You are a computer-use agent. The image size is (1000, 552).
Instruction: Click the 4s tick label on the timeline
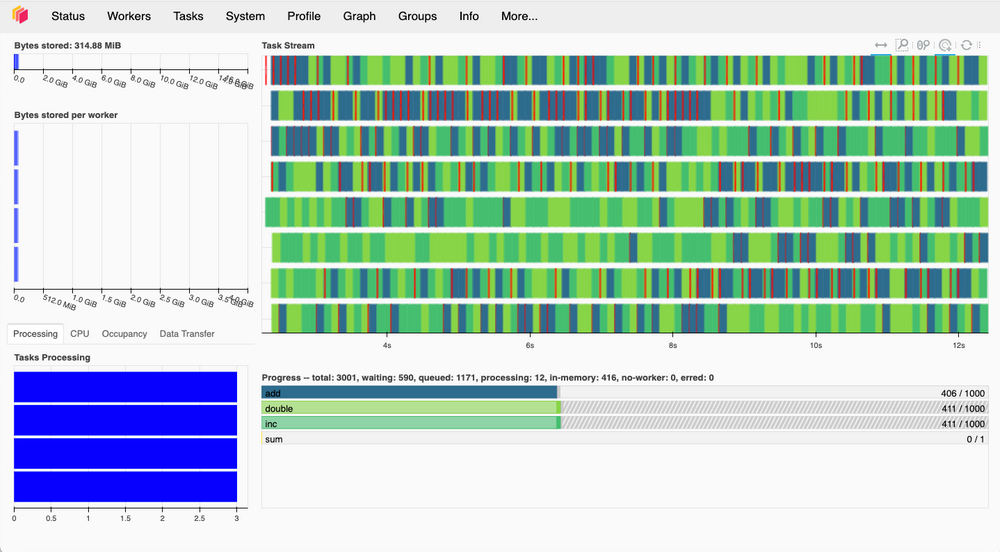(x=387, y=345)
